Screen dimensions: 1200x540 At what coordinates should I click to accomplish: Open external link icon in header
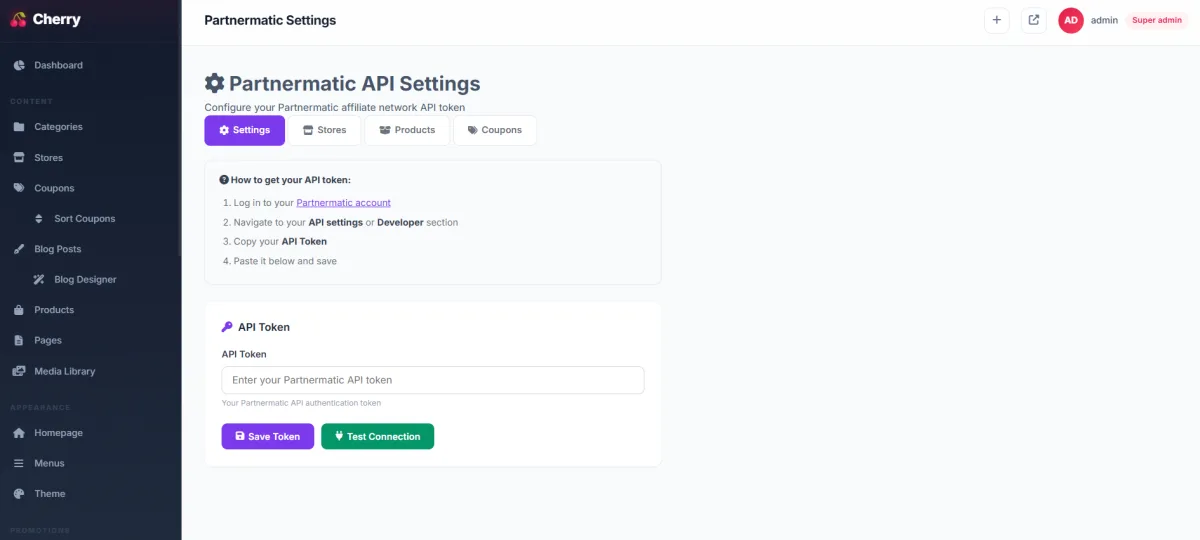tap(1033, 20)
